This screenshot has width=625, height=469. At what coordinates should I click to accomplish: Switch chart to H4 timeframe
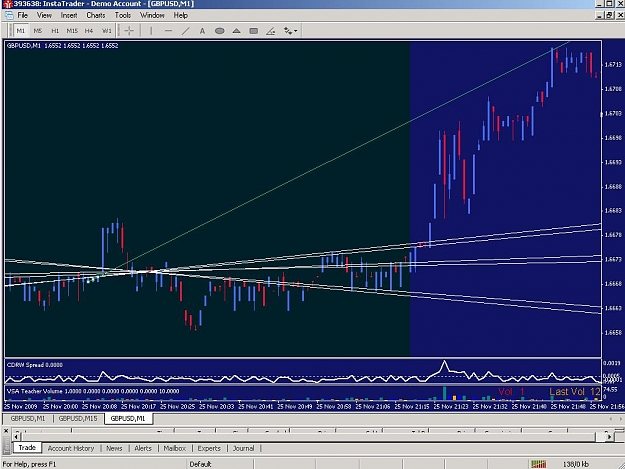click(x=88, y=31)
